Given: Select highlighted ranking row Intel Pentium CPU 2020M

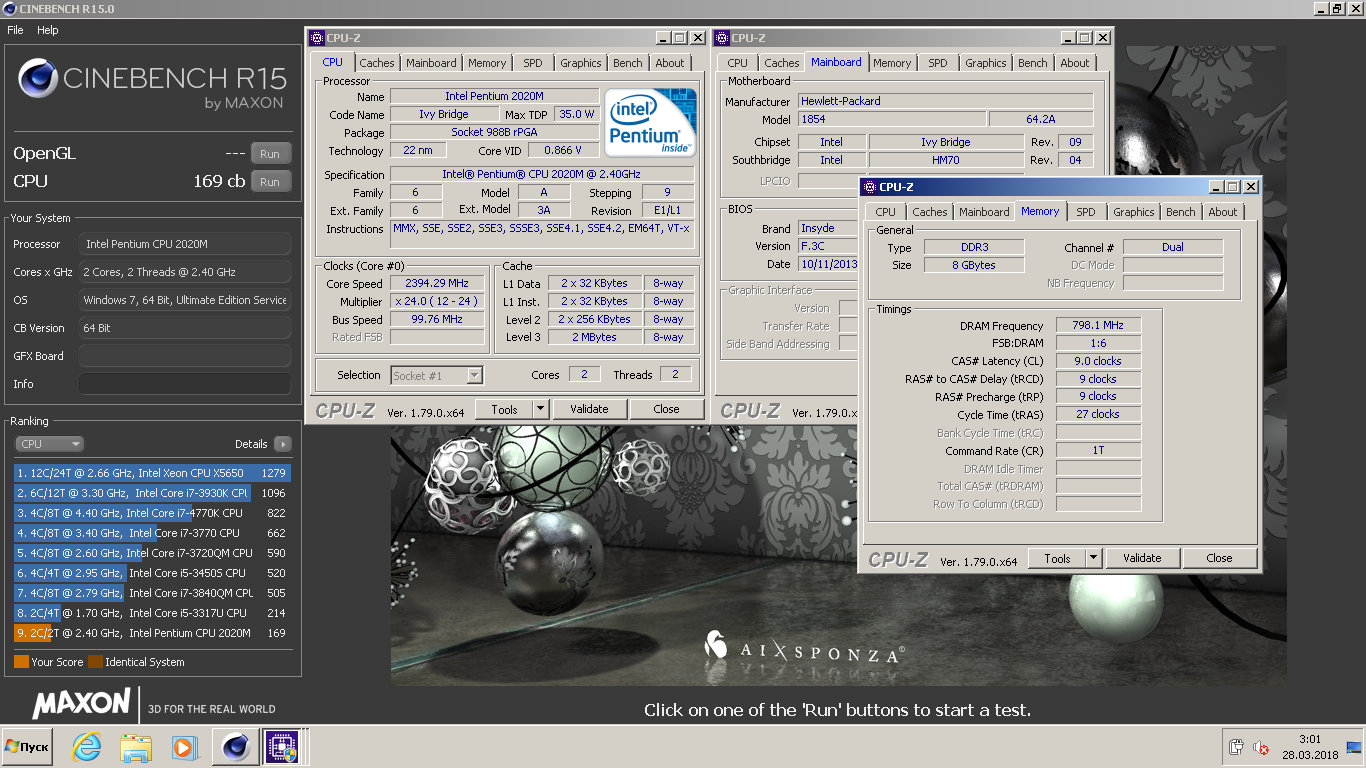Looking at the screenshot, I should tap(152, 633).
